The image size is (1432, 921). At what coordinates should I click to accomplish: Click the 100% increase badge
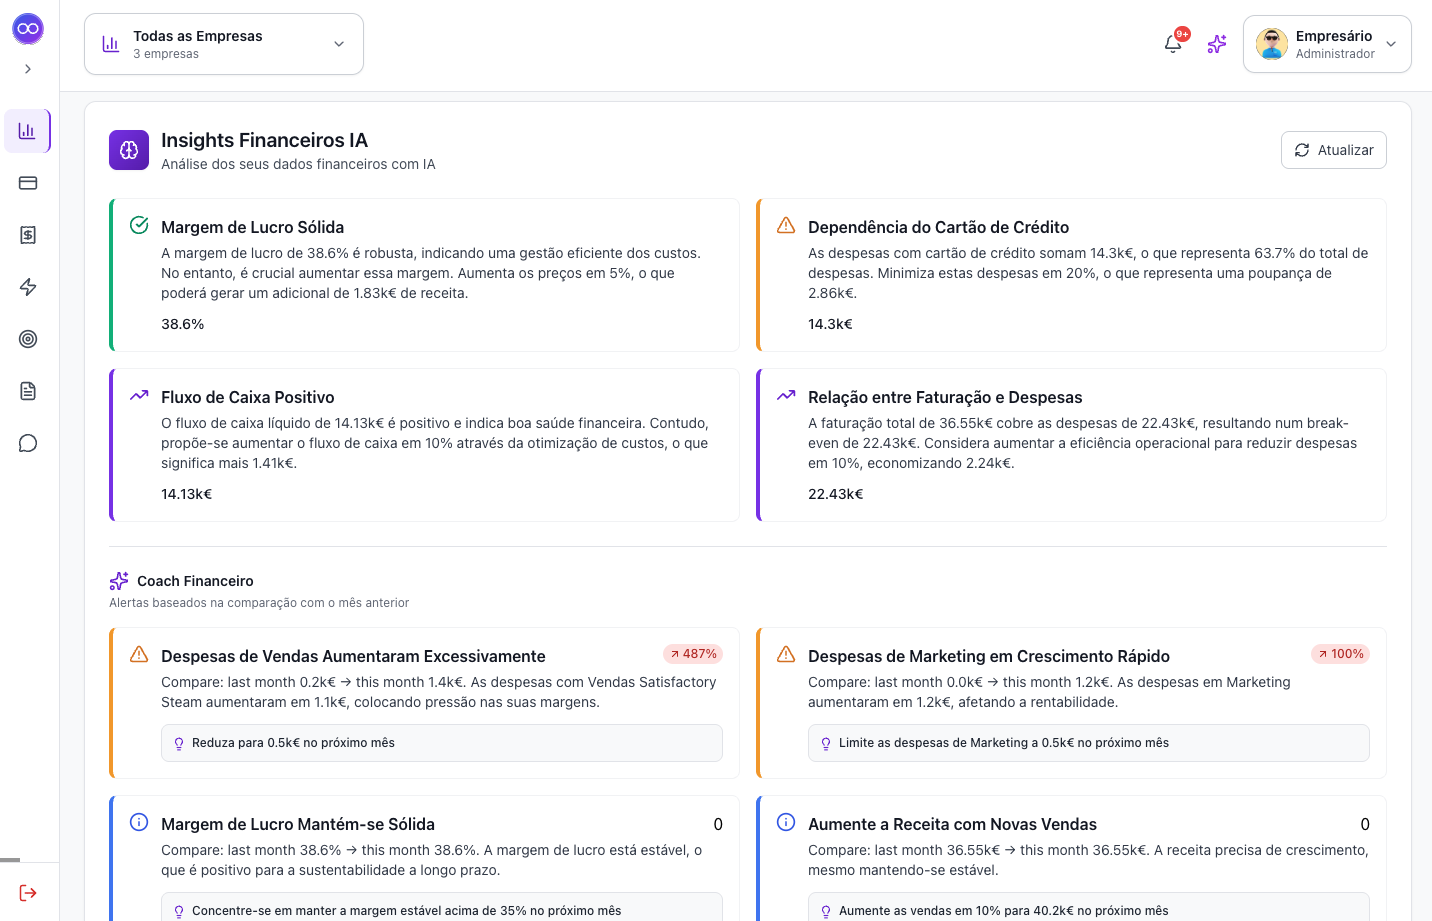click(x=1340, y=654)
